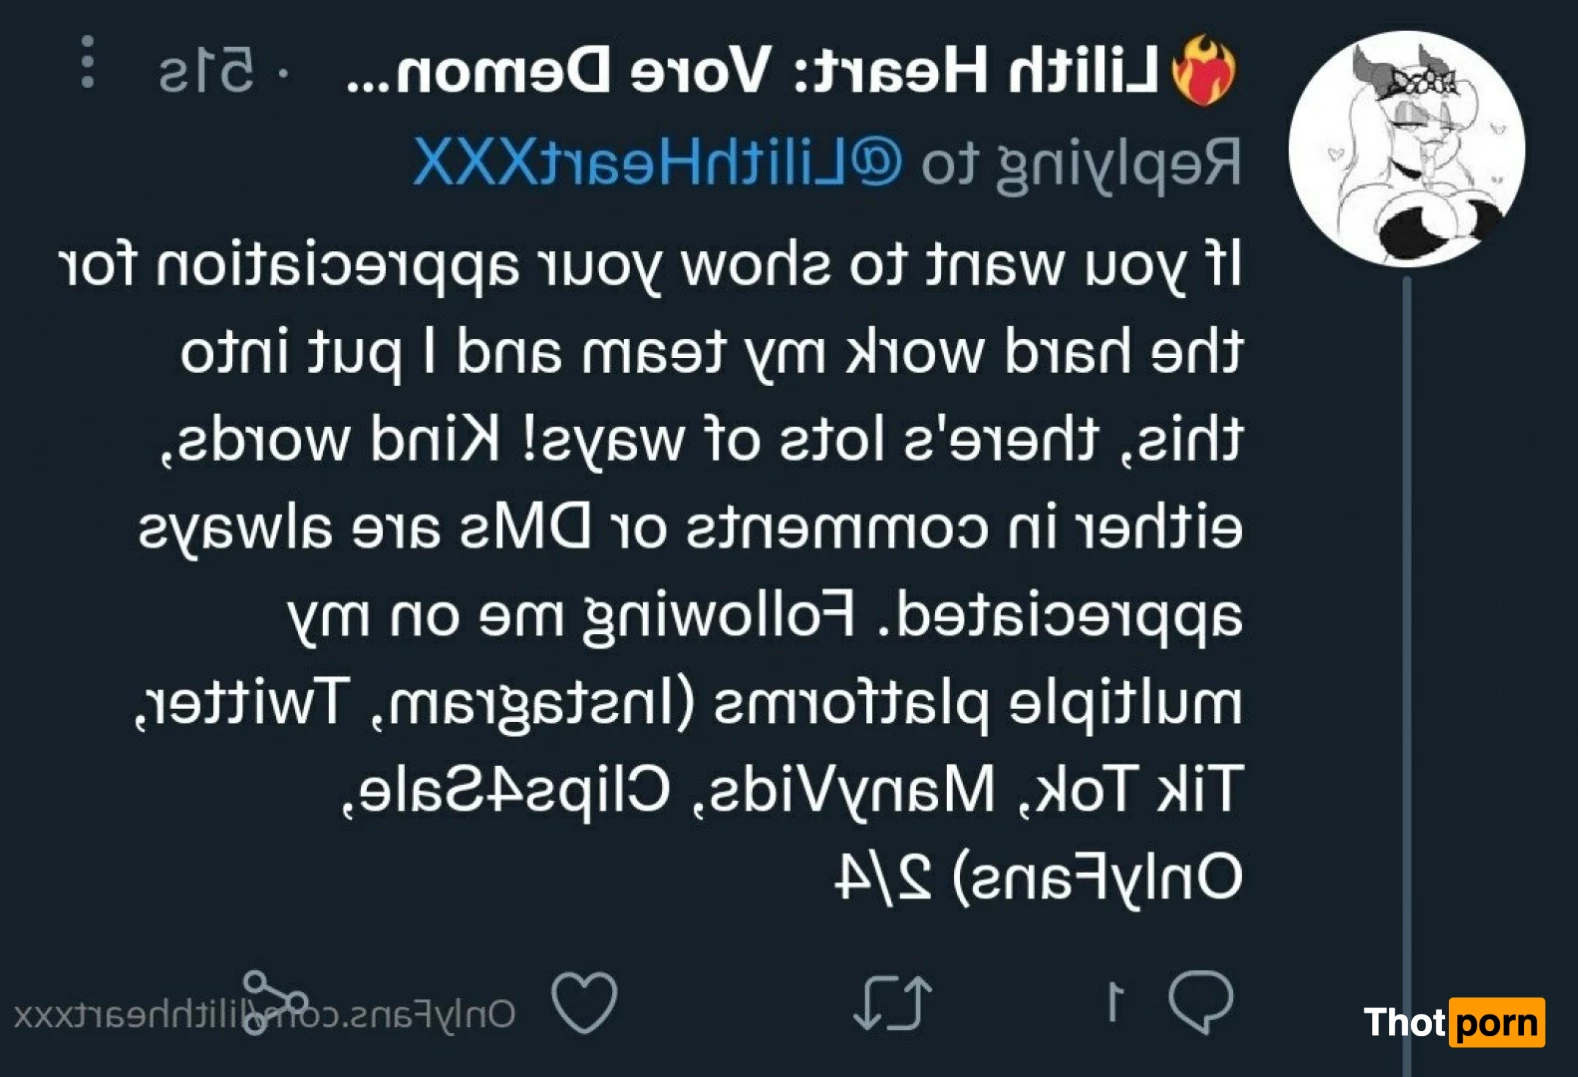Click the fire emoji beside the display name
Viewport: 1578px width, 1077px height.
click(x=1204, y=71)
